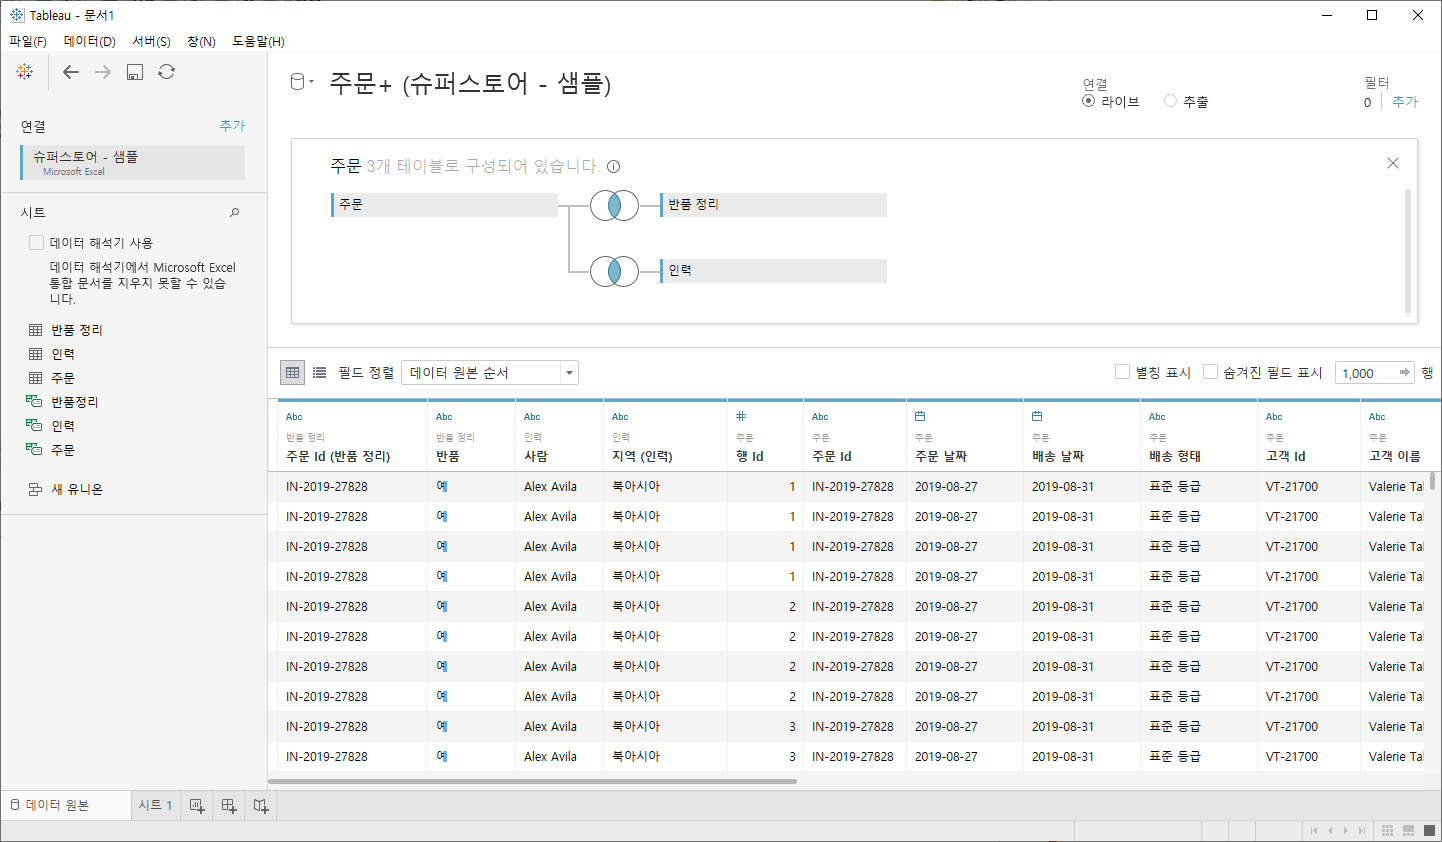Click the 지역 (인력) column header
The height and width of the screenshot is (842, 1442).
665,436
